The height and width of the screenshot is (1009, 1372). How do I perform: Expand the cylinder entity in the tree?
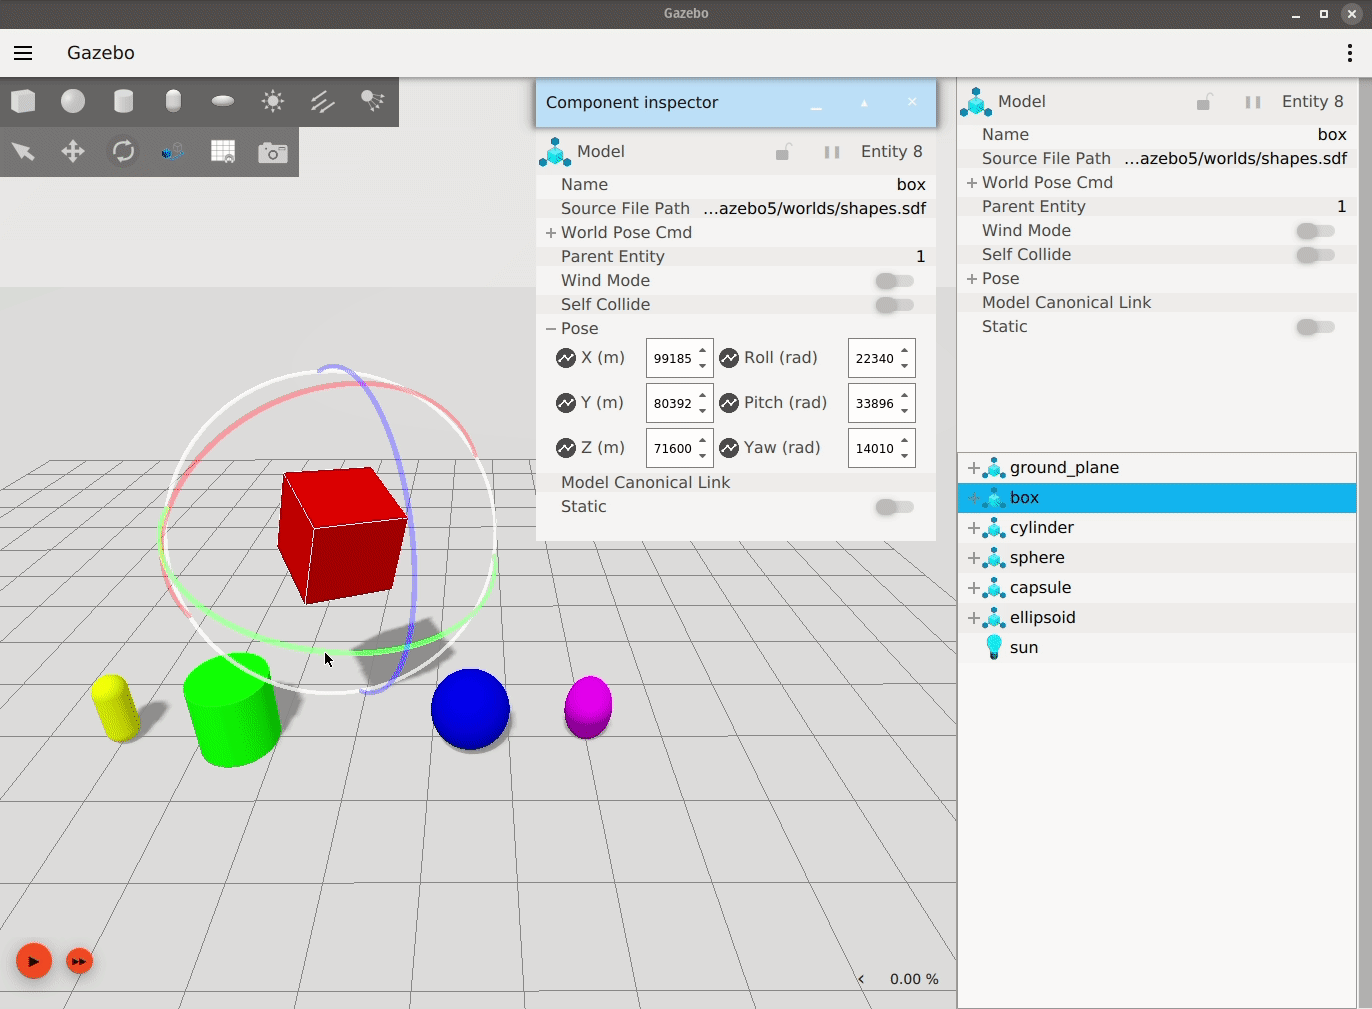pyautogui.click(x=973, y=528)
